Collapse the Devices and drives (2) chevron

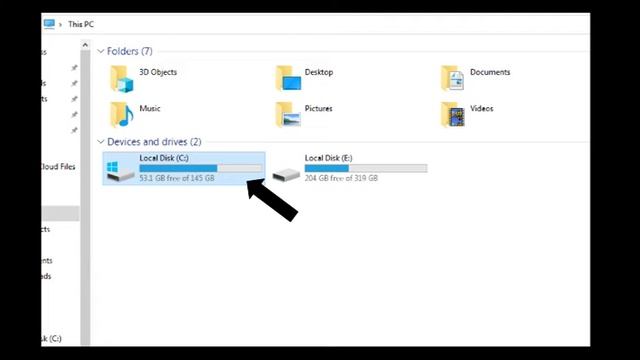pyautogui.click(x=100, y=142)
